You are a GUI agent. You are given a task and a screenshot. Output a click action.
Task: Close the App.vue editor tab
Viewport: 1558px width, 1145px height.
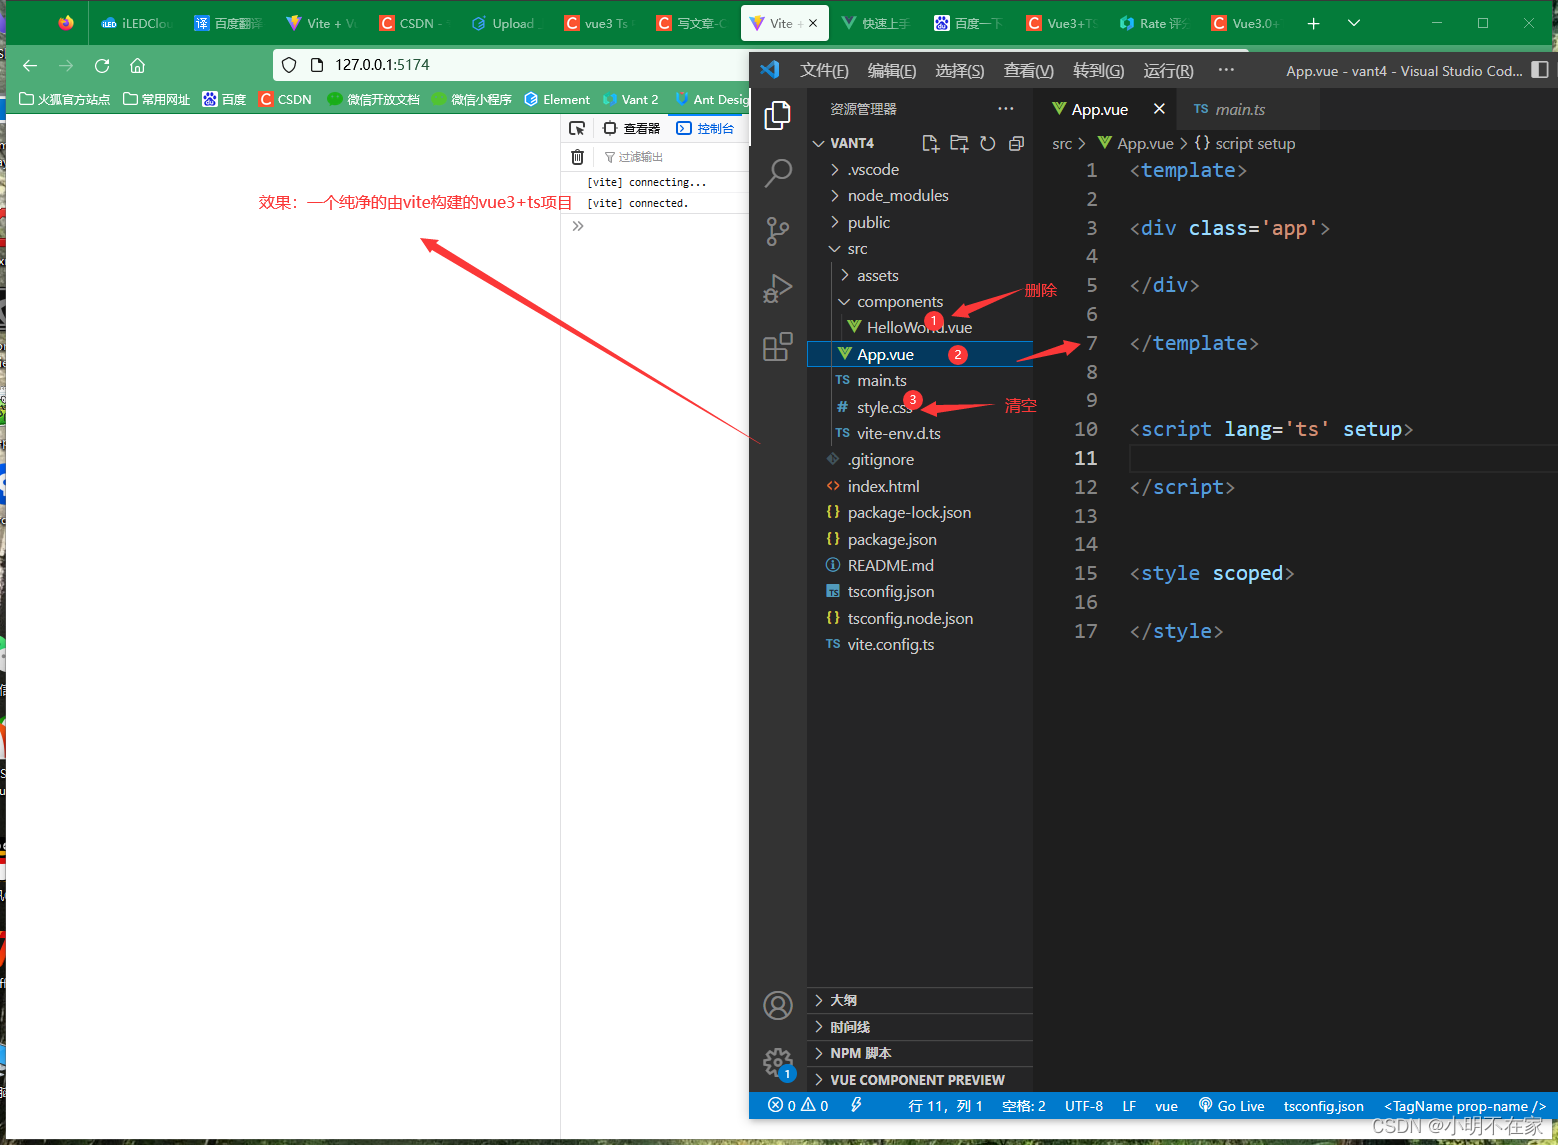click(1159, 109)
